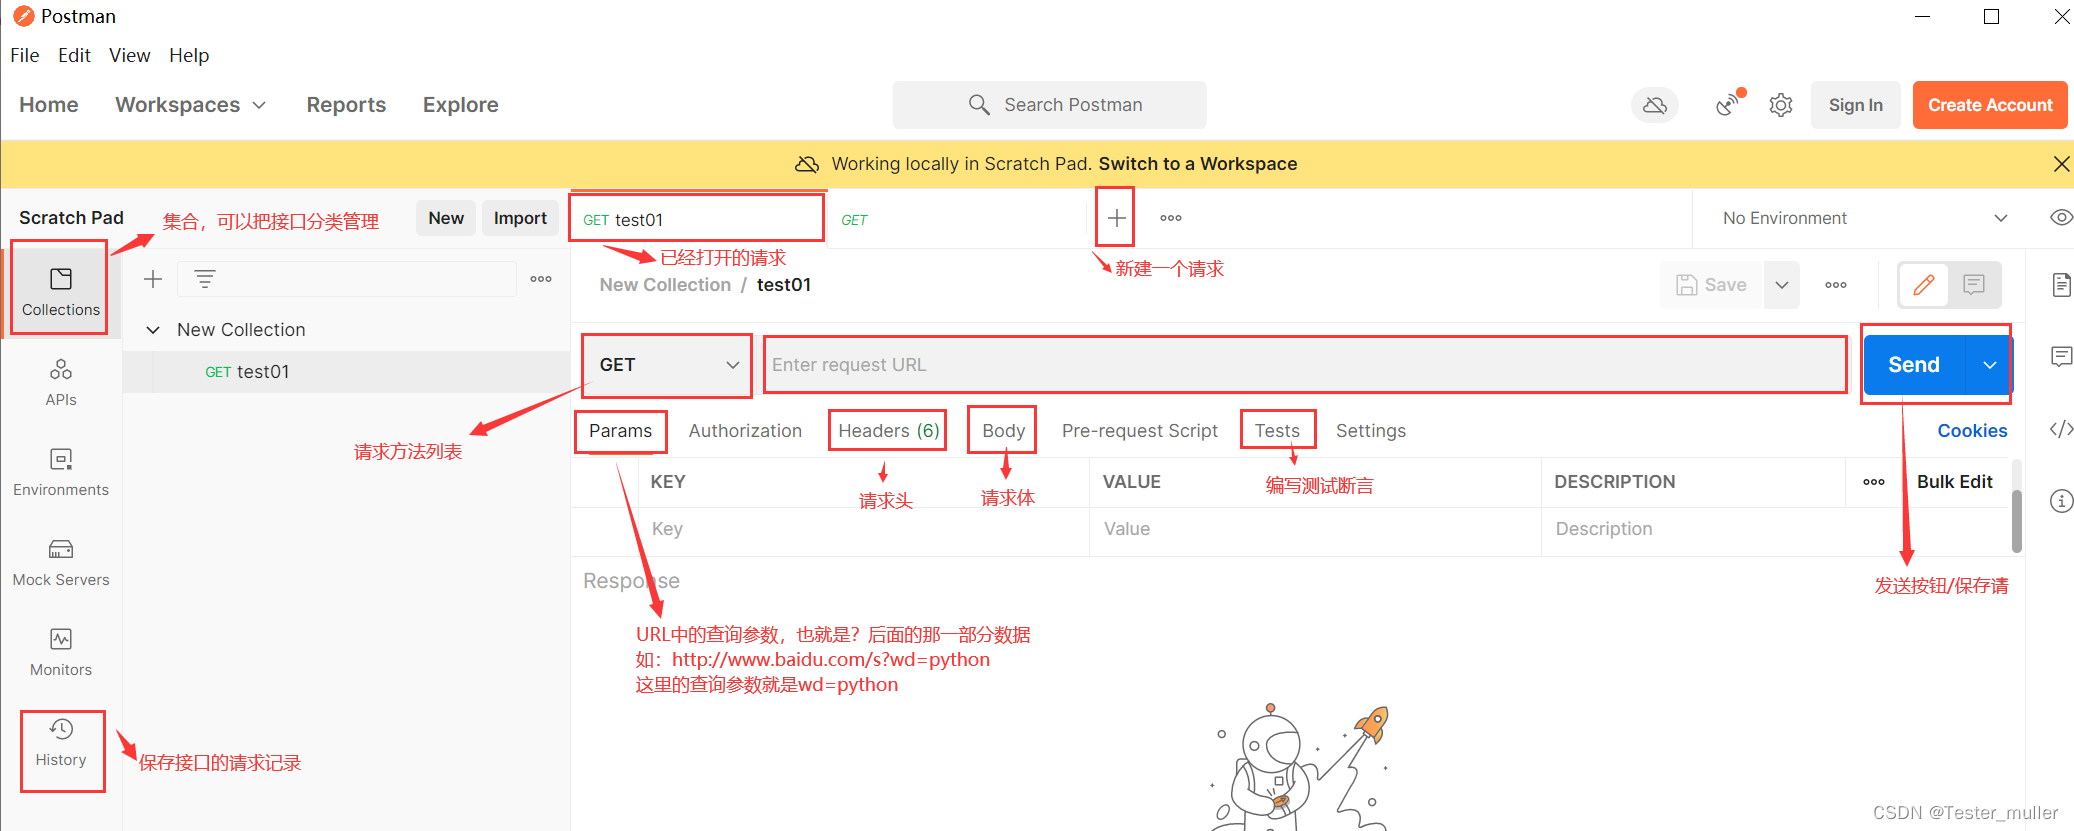This screenshot has width=2074, height=831.
Task: Open the APIs sidebar panel
Action: click(x=61, y=382)
